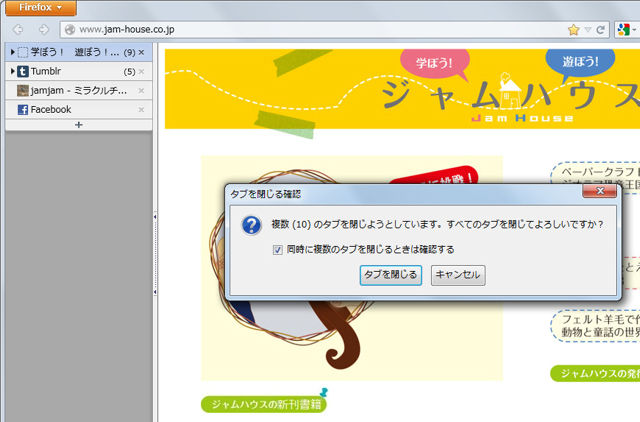This screenshot has height=422, width=640.
Task: Toggle 同時に複数のタブを閉じるときは確認する checkbox
Action: pyautogui.click(x=278, y=249)
